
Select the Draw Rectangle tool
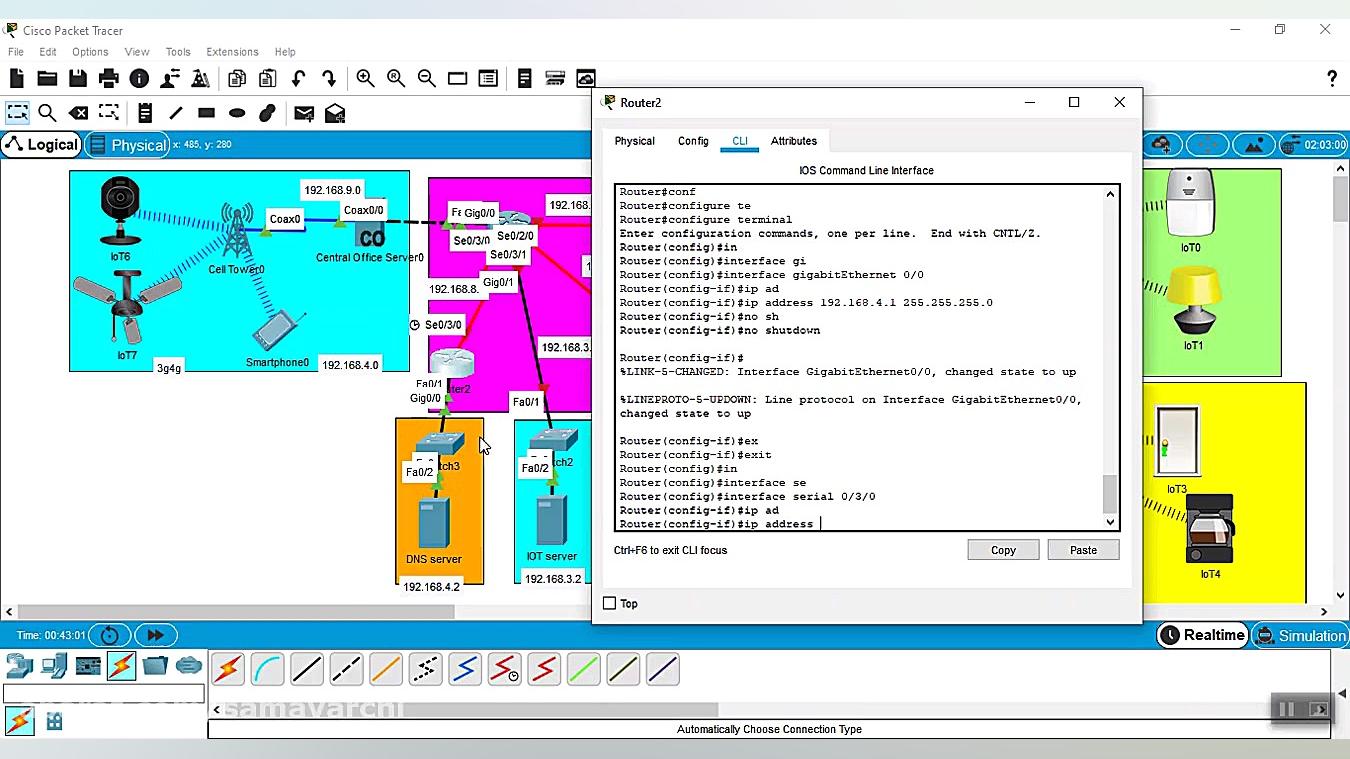pos(206,113)
